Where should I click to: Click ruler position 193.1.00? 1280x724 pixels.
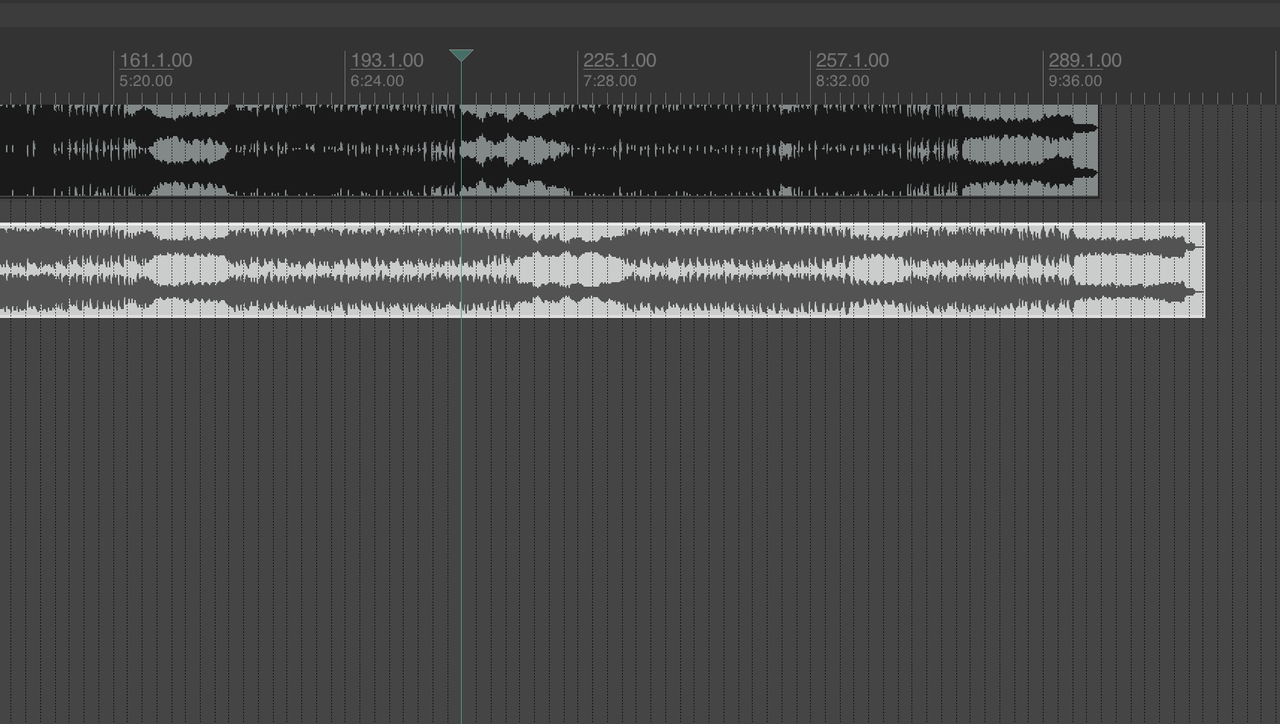pos(387,60)
